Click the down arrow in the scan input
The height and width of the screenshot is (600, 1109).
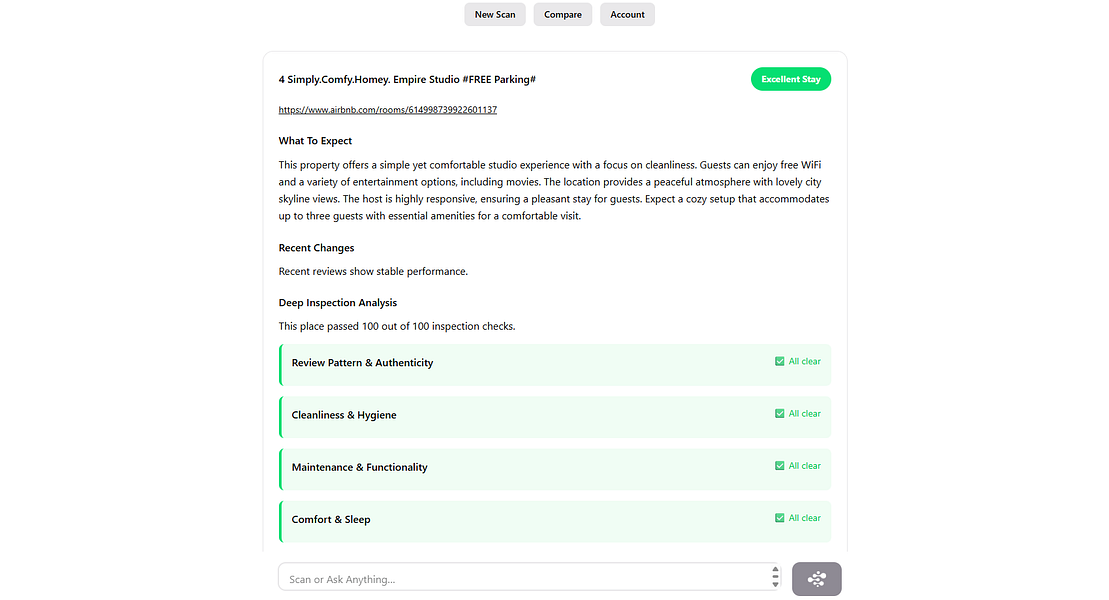(775, 584)
